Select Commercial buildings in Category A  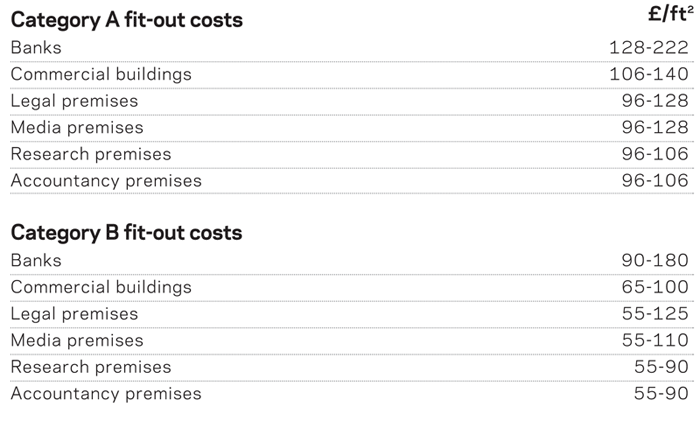[101, 74]
